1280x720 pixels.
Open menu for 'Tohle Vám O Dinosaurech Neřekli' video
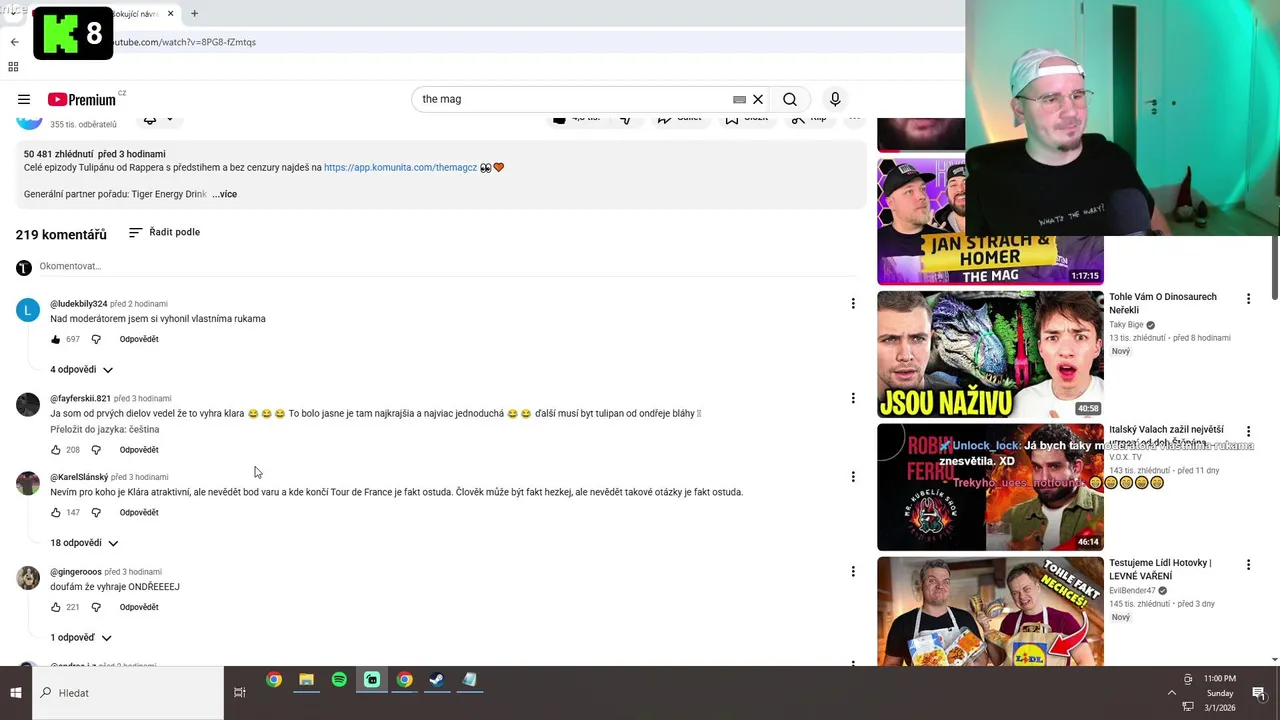pyautogui.click(x=1248, y=299)
